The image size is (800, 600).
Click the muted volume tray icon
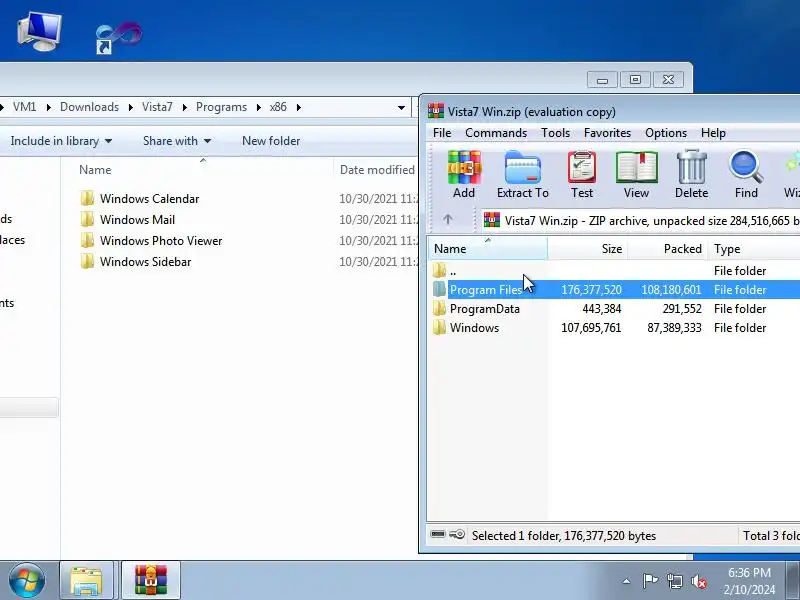coord(698,581)
